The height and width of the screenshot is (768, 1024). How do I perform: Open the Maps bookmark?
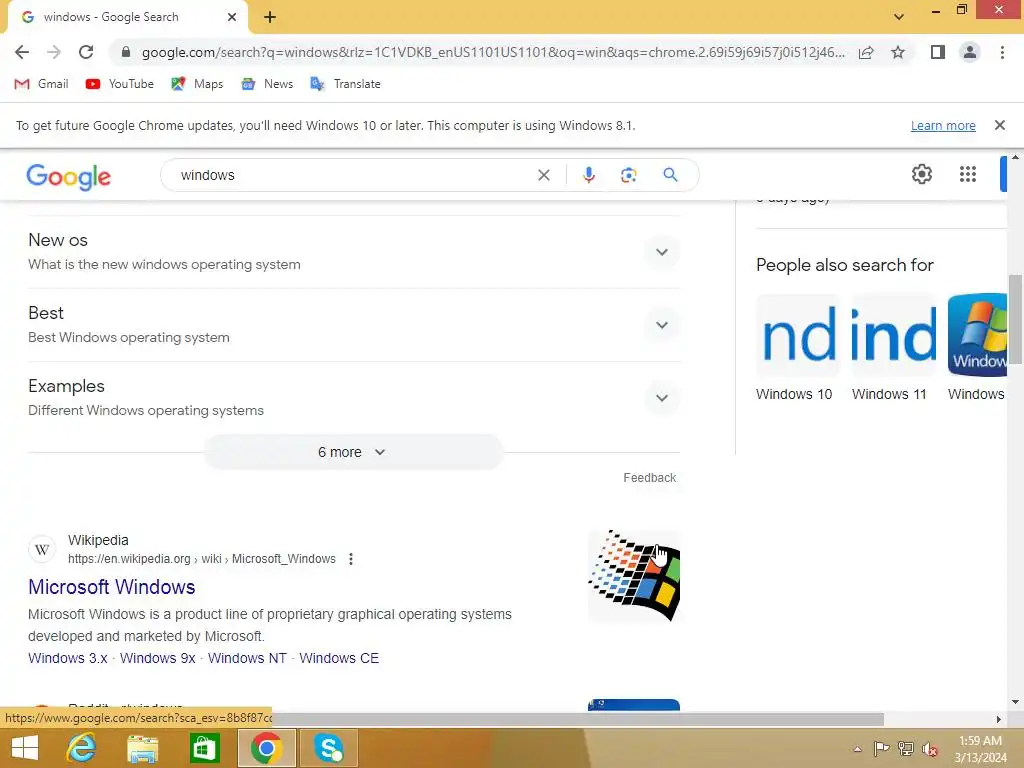(197, 84)
